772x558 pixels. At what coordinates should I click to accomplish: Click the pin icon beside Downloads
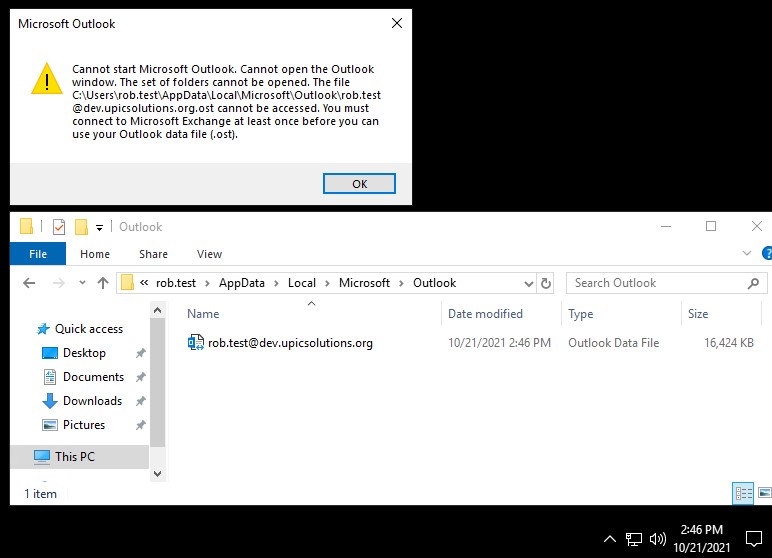[x=140, y=401]
